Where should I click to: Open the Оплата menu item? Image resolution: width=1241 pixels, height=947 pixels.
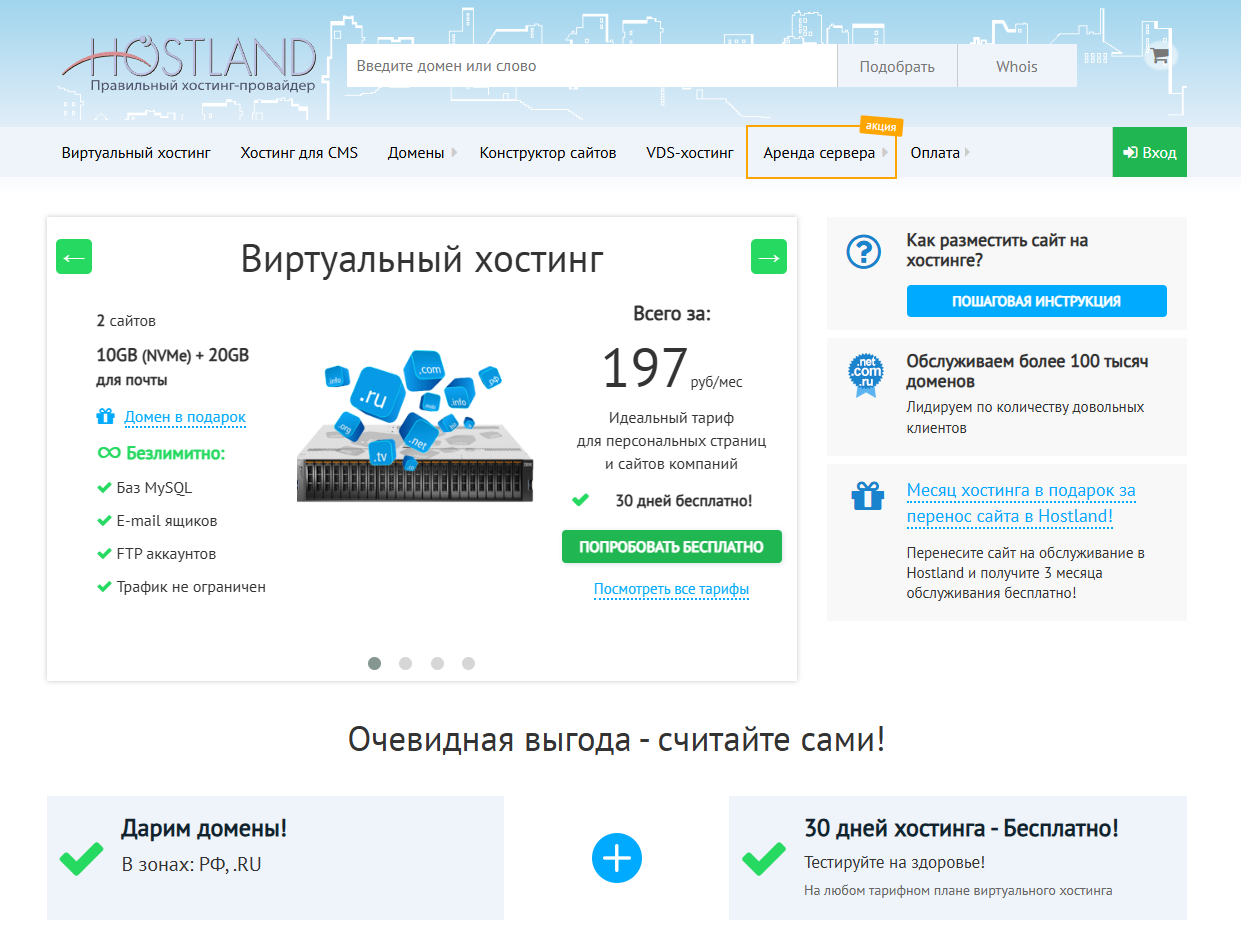click(935, 153)
